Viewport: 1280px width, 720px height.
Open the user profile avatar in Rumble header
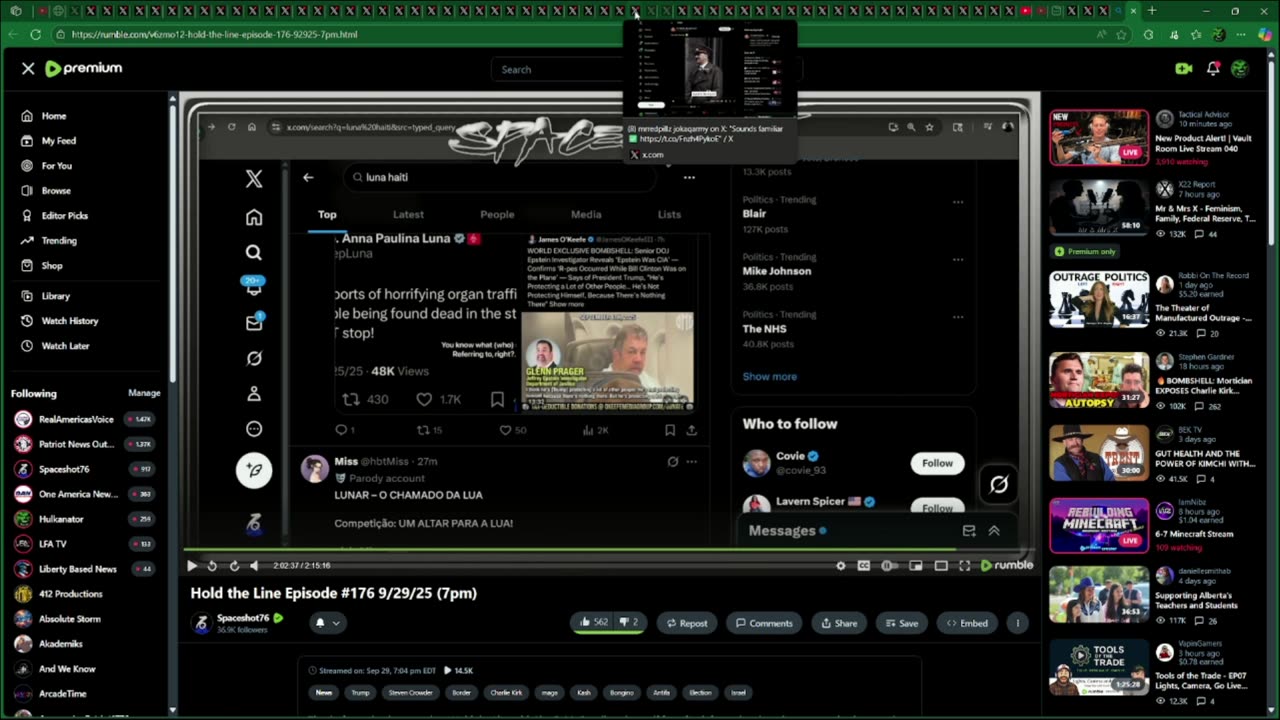point(1240,69)
